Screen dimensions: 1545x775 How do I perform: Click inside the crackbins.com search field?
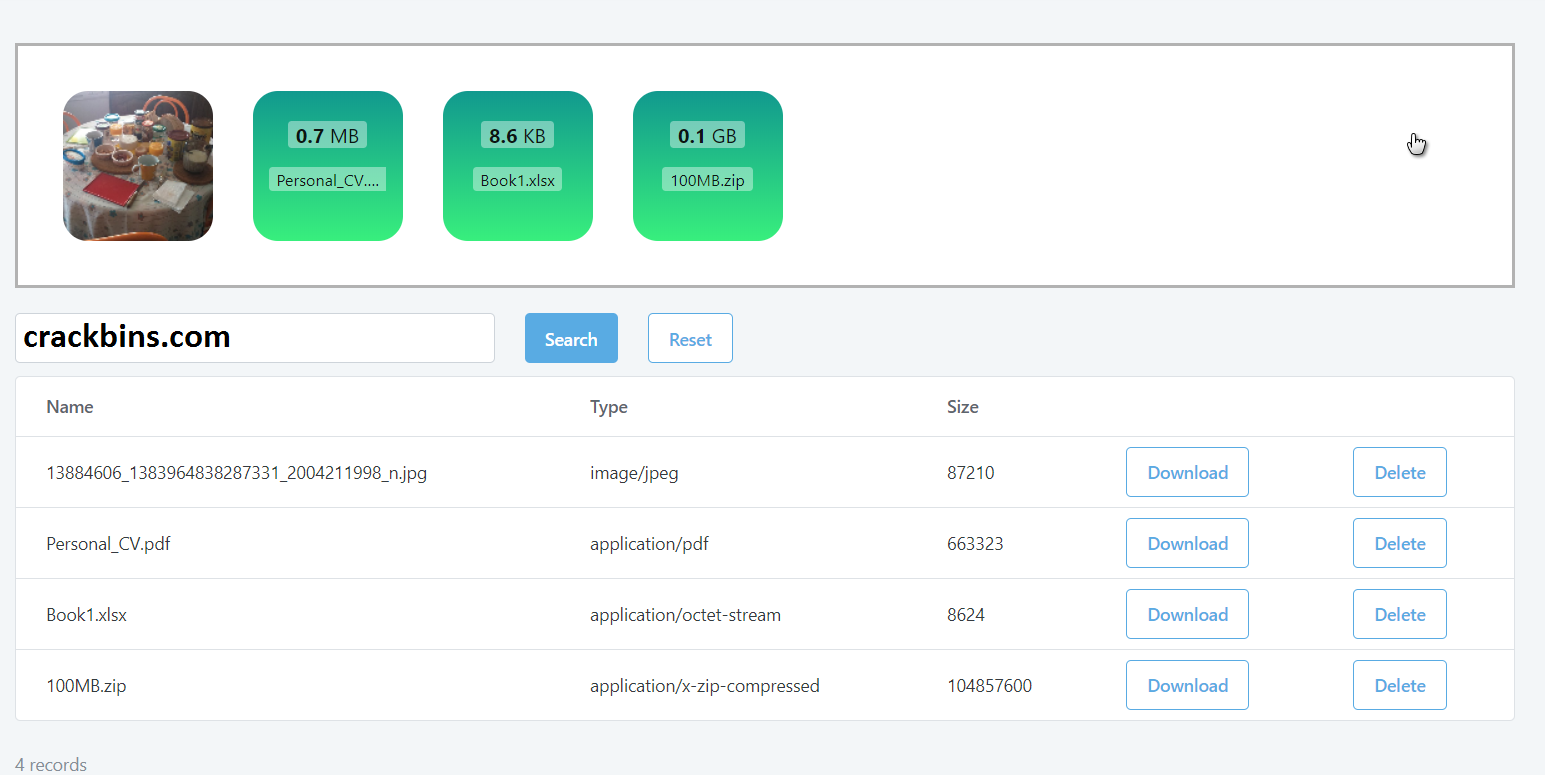click(x=255, y=338)
